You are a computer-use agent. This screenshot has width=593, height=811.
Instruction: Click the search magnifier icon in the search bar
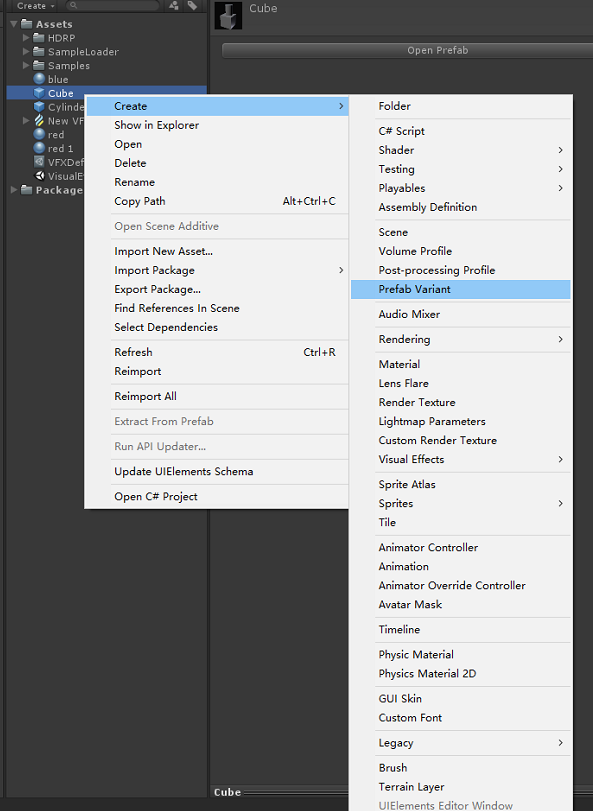click(73, 5)
